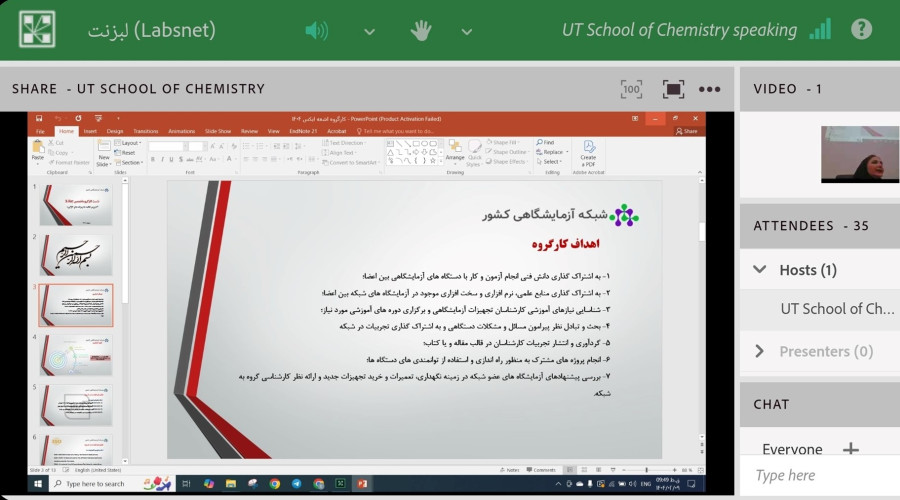Open connection status signal bars

[820, 30]
